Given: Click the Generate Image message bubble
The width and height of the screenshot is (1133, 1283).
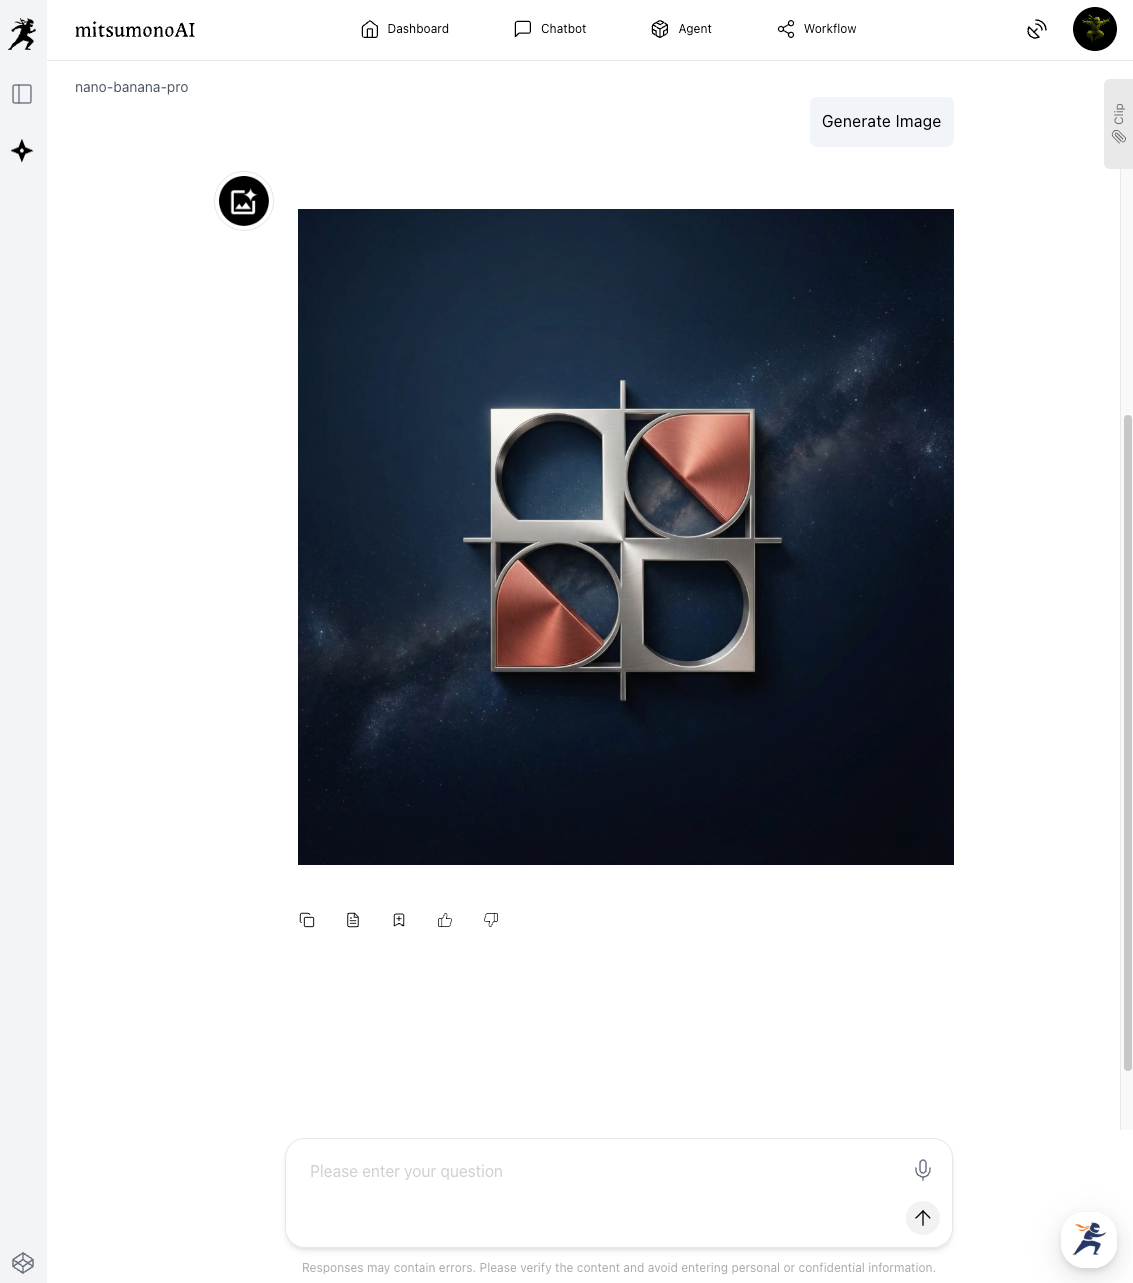Looking at the screenshot, I should (881, 121).
